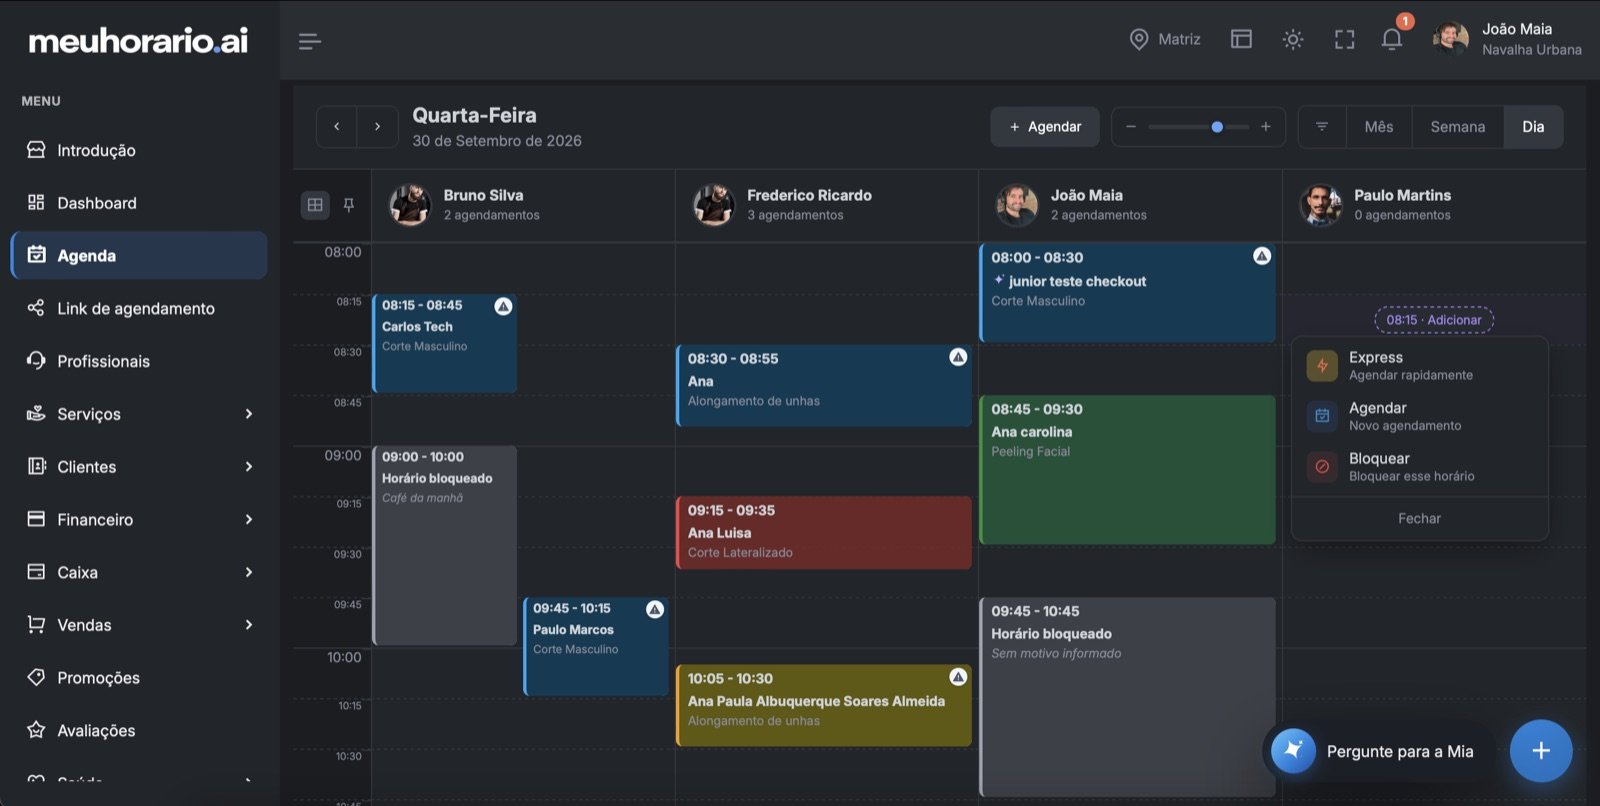Collapse the sidebar with the hamburger icon
This screenshot has height=806, width=1600.
pyautogui.click(x=309, y=41)
